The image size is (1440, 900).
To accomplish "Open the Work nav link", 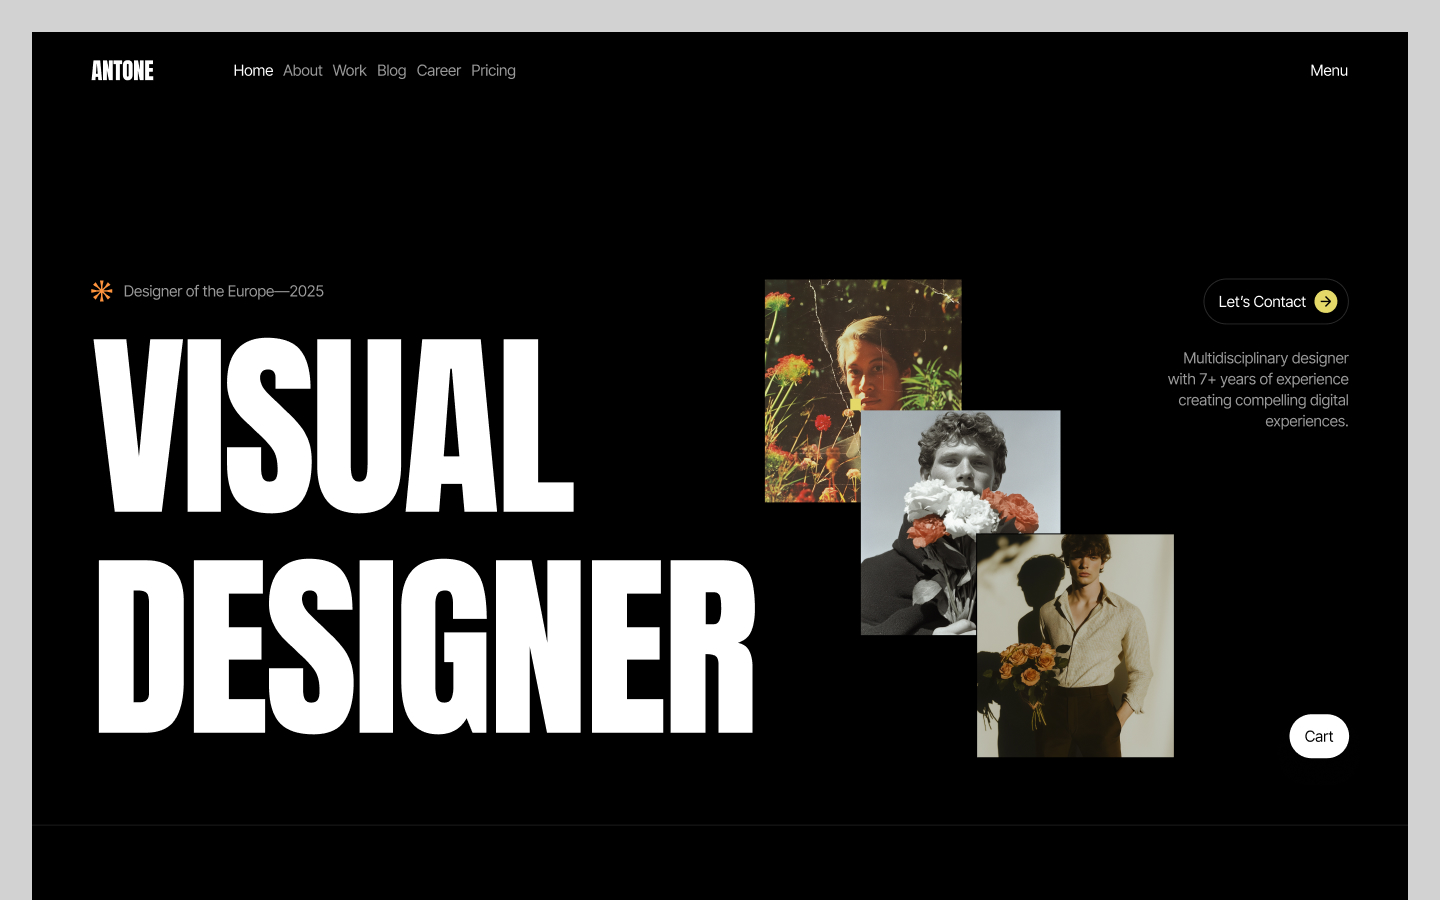I will [x=350, y=71].
